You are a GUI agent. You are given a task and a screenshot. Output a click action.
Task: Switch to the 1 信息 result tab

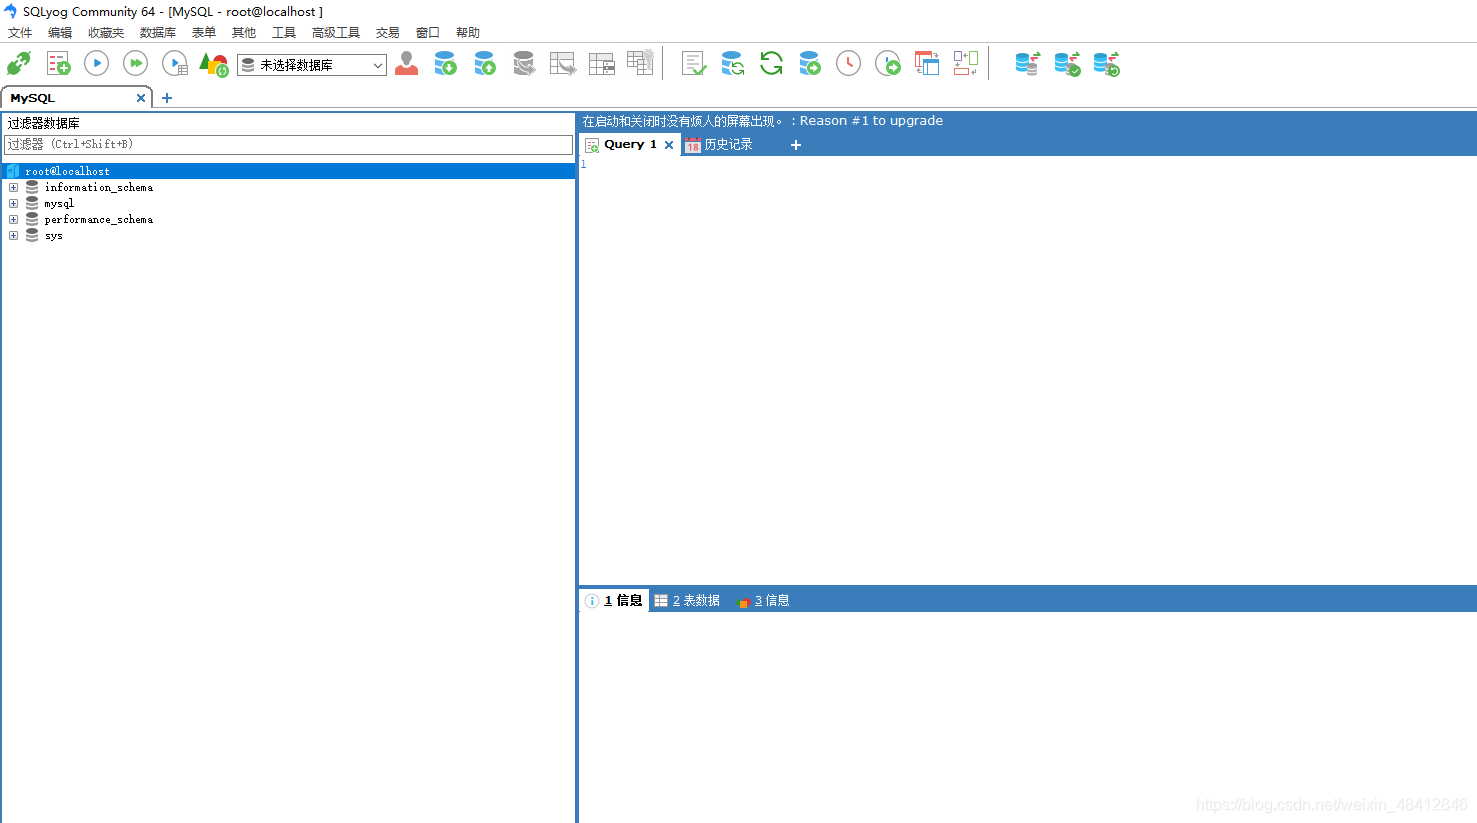pyautogui.click(x=615, y=600)
